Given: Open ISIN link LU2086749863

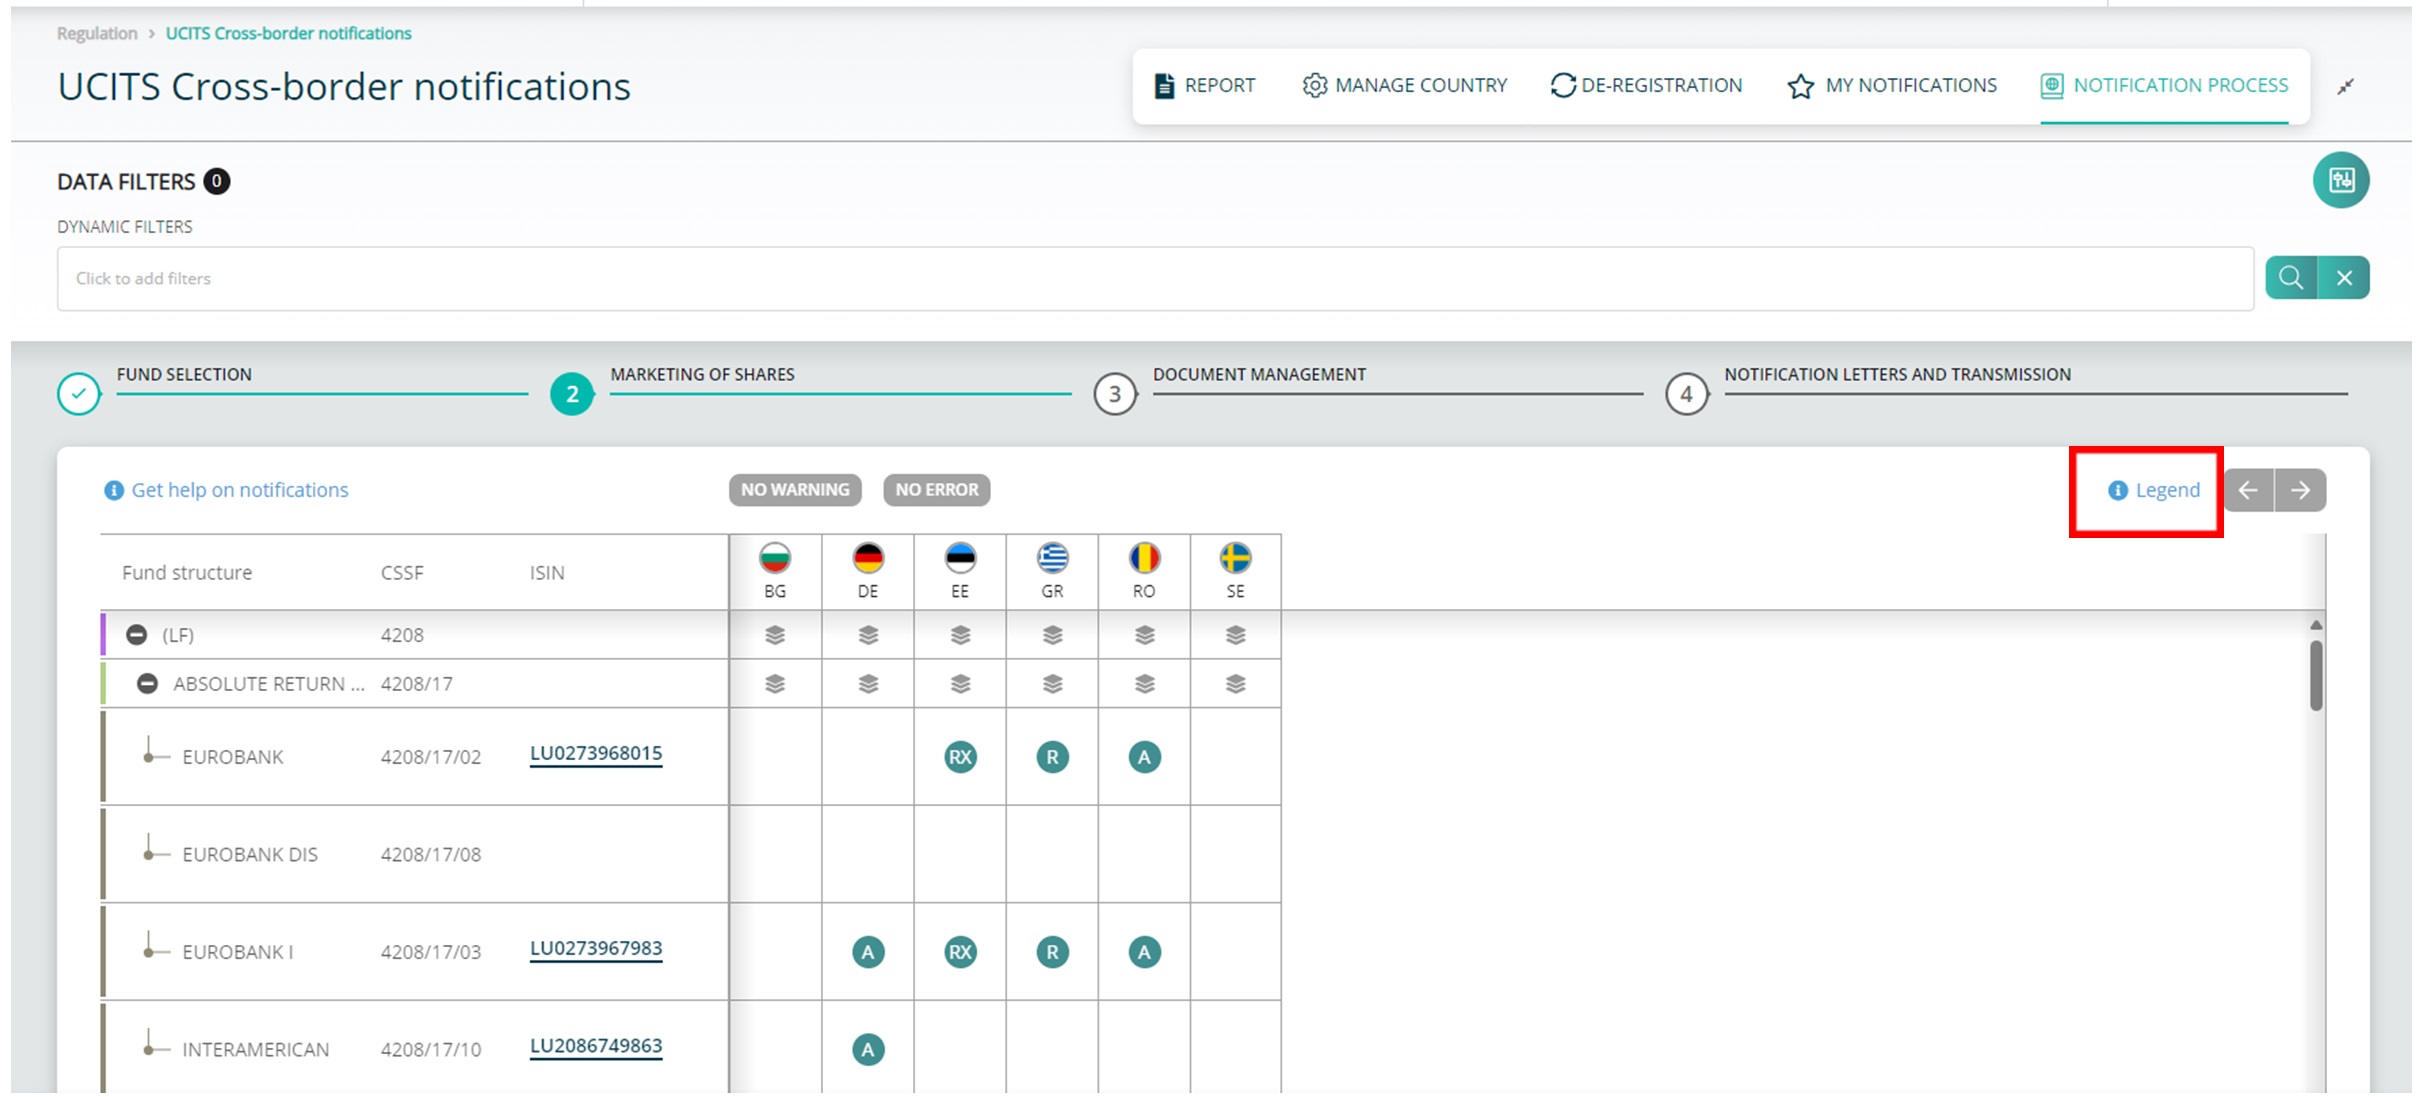Looking at the screenshot, I should click(x=596, y=1047).
